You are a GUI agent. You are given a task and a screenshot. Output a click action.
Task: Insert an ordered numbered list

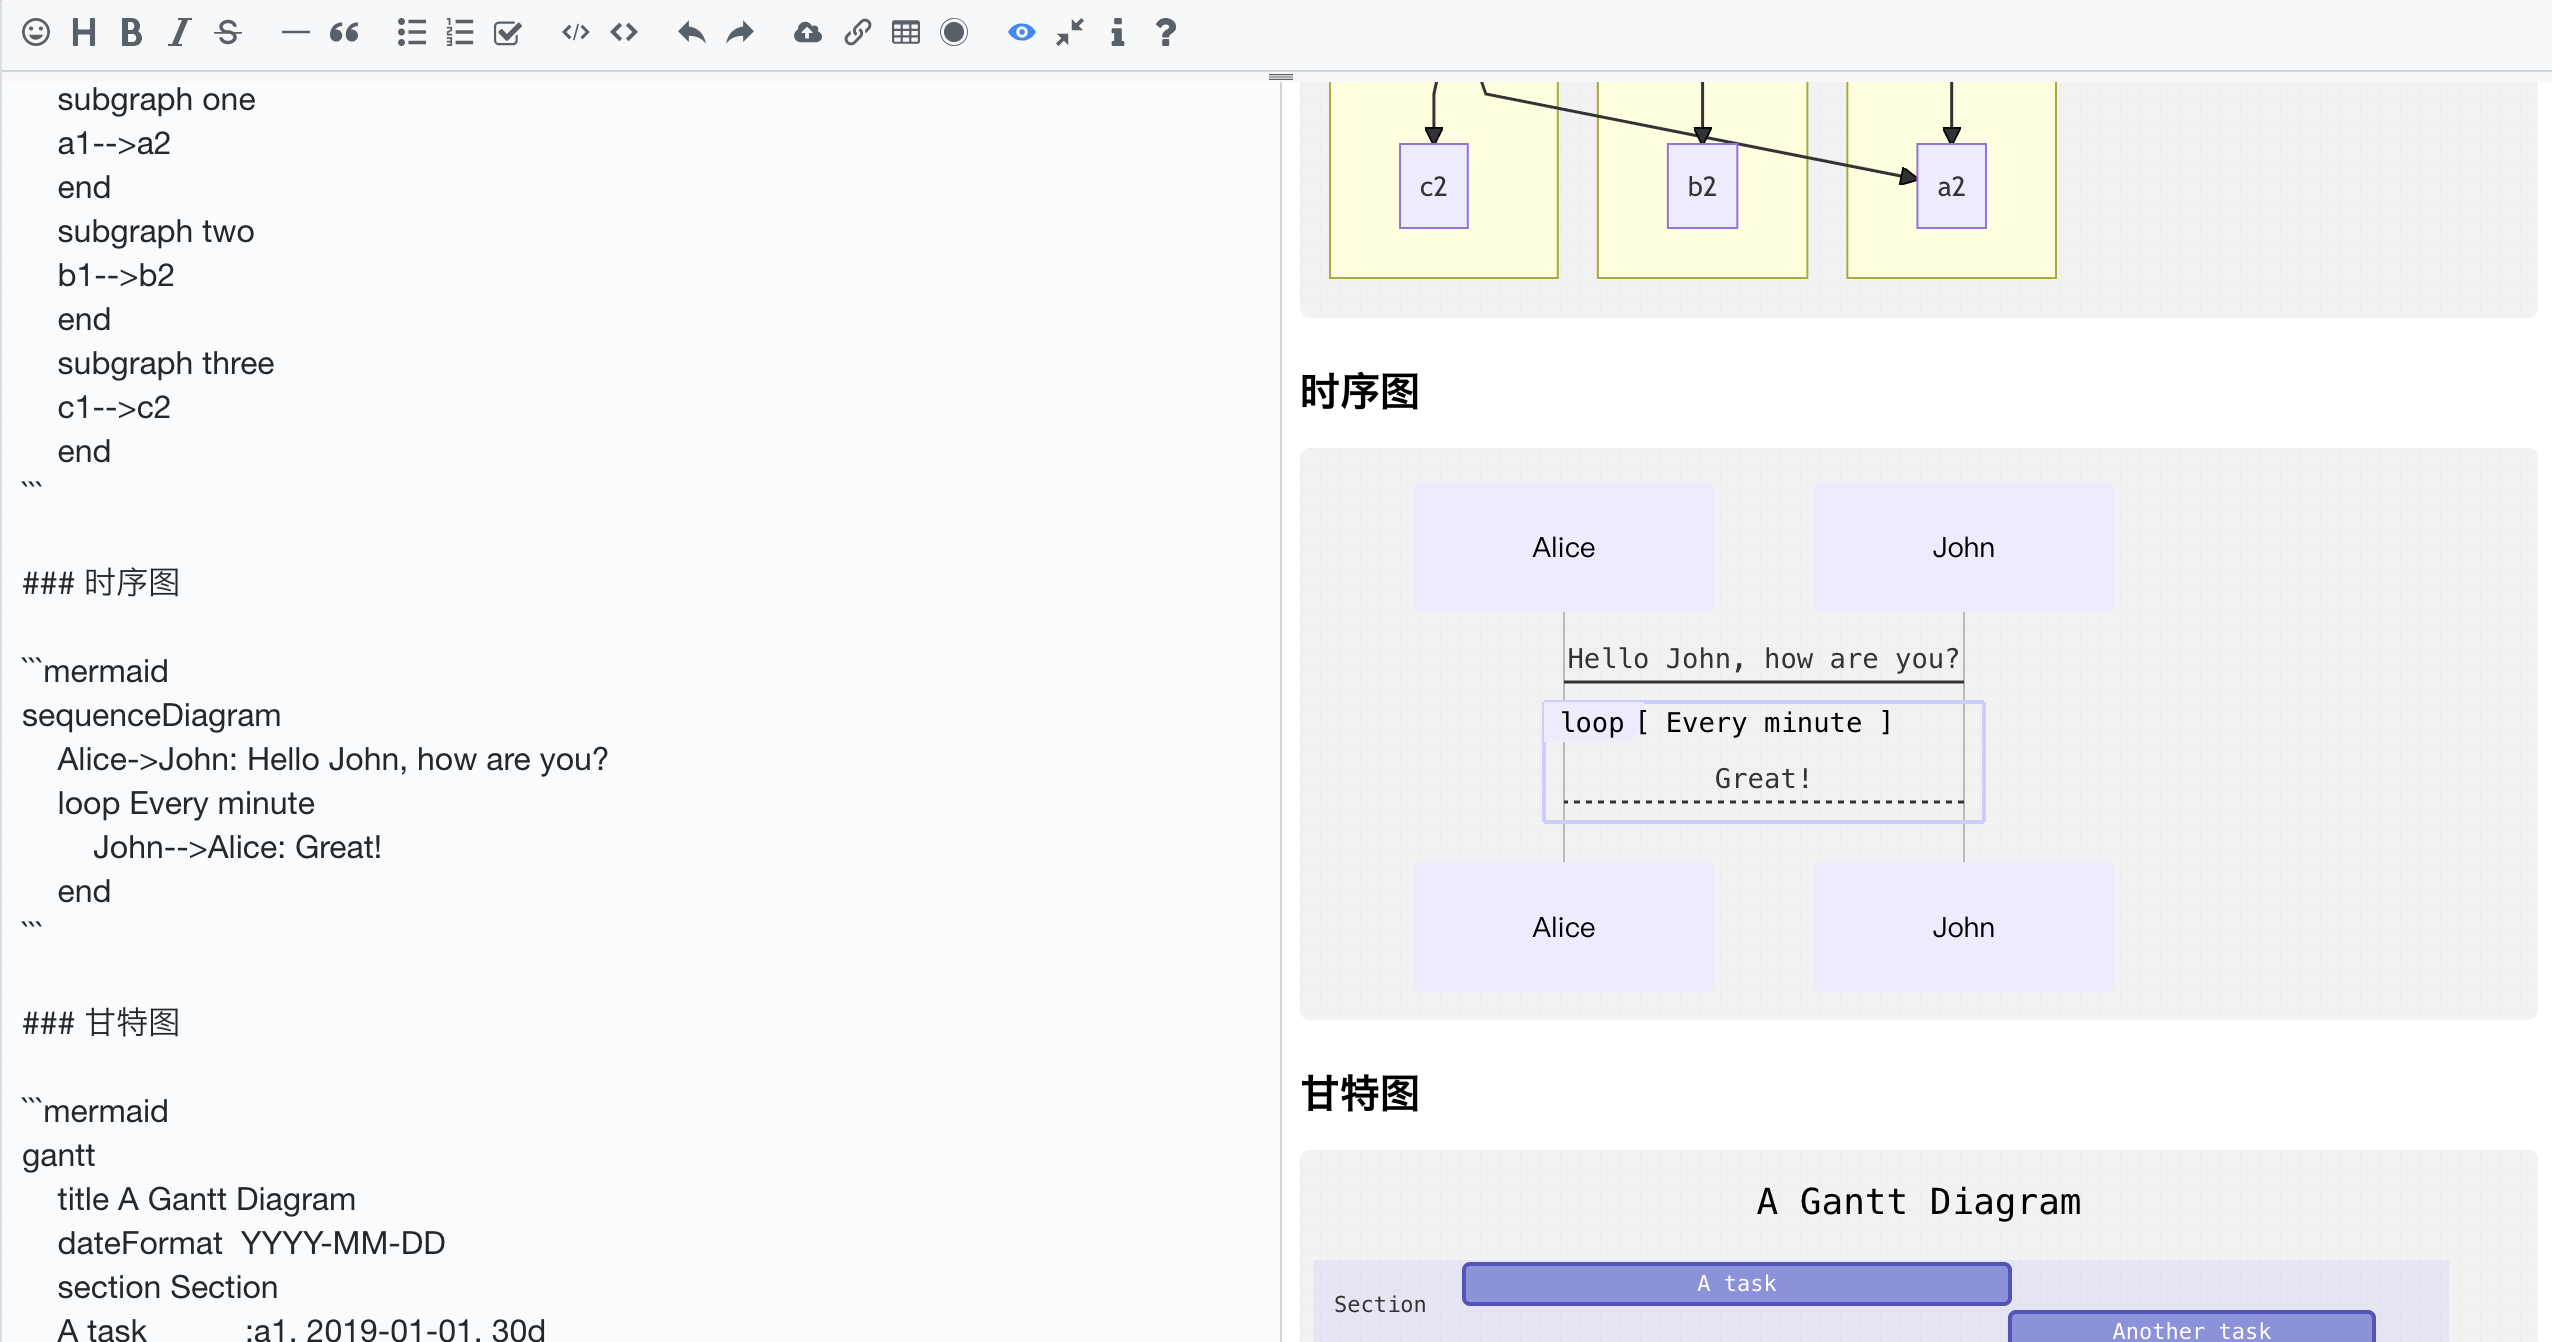459,33
